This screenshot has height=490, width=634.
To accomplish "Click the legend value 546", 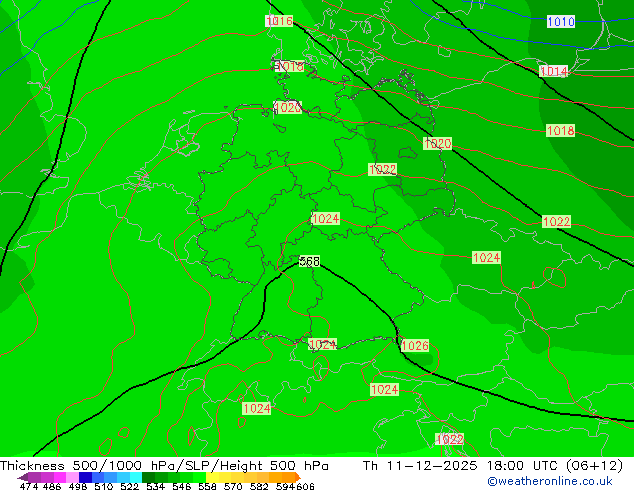I will click(182, 486).
